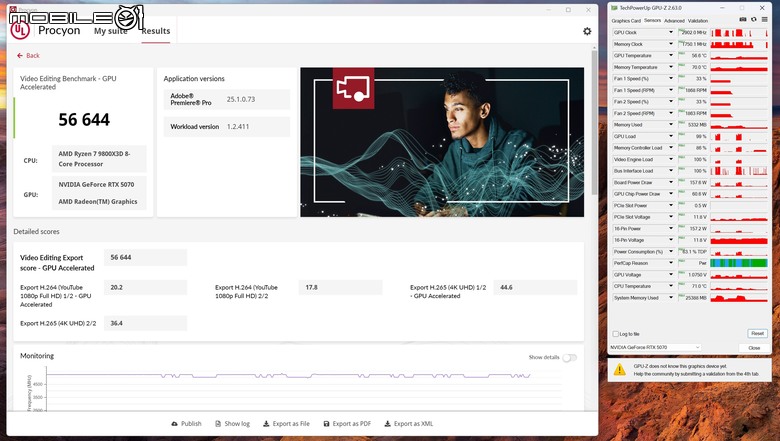Open CPU Temperature sensor dropdown
The image size is (780, 441).
tap(671, 286)
